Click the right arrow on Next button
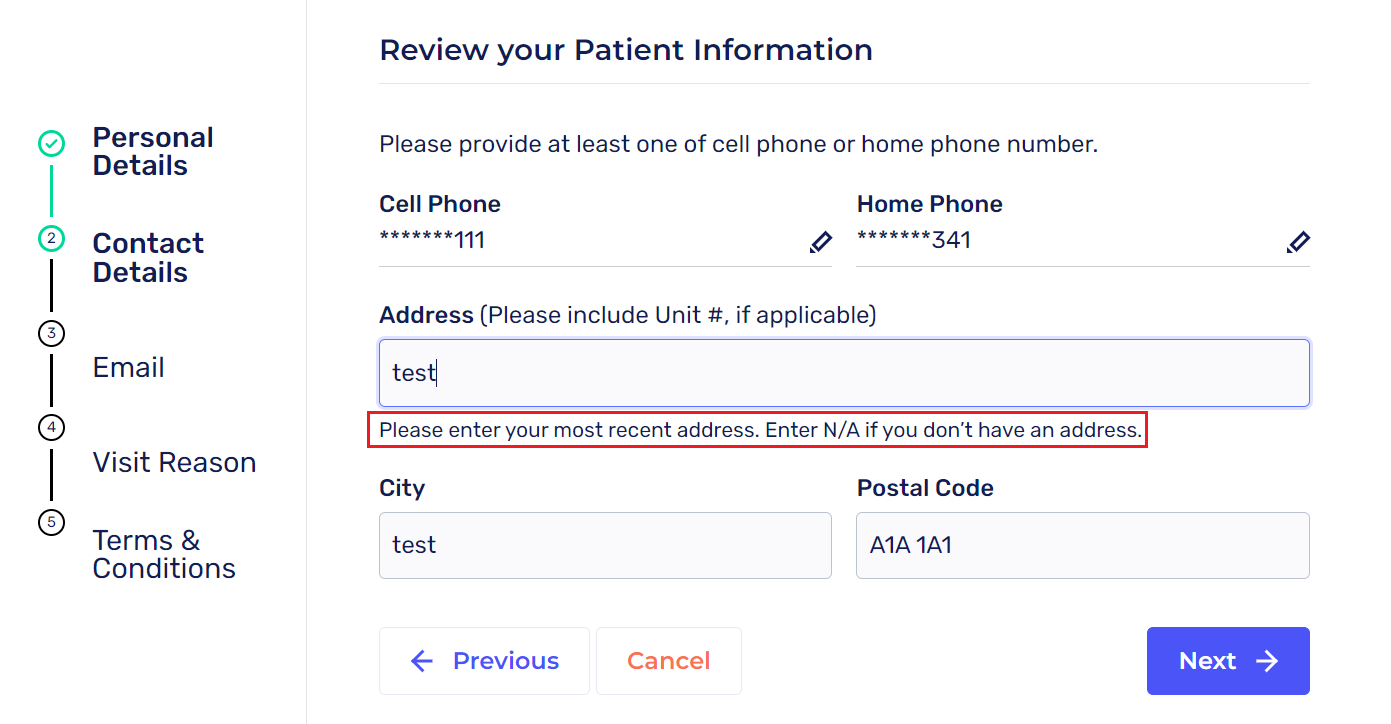 tap(1267, 661)
